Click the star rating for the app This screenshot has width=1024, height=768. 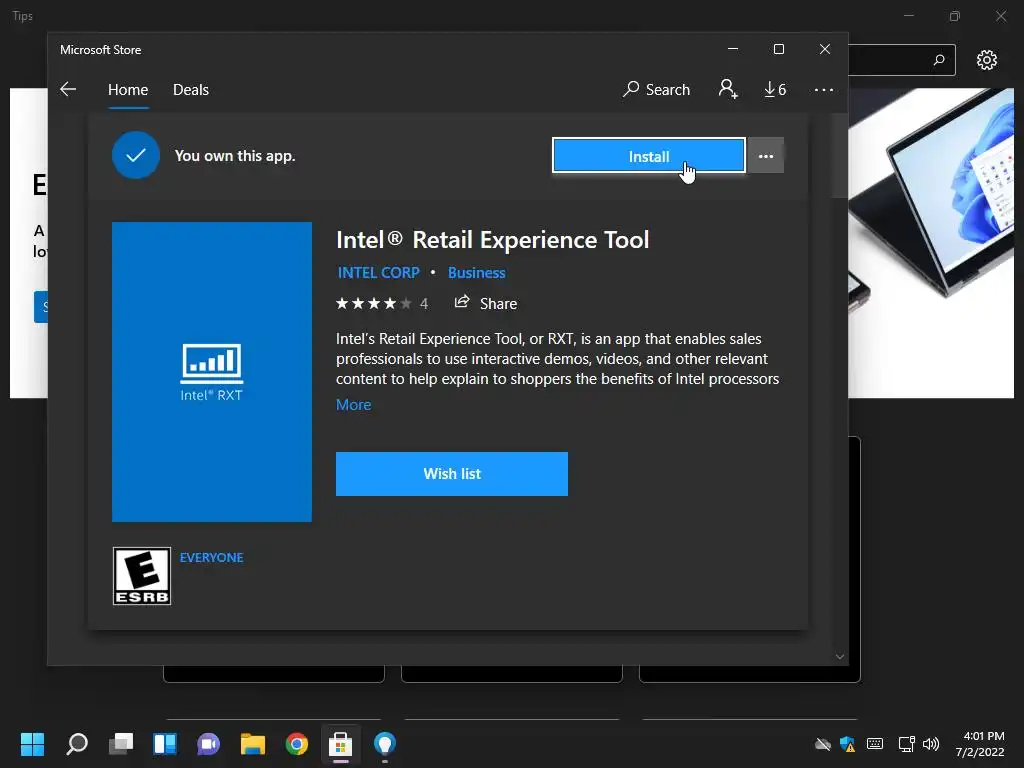[x=374, y=304]
